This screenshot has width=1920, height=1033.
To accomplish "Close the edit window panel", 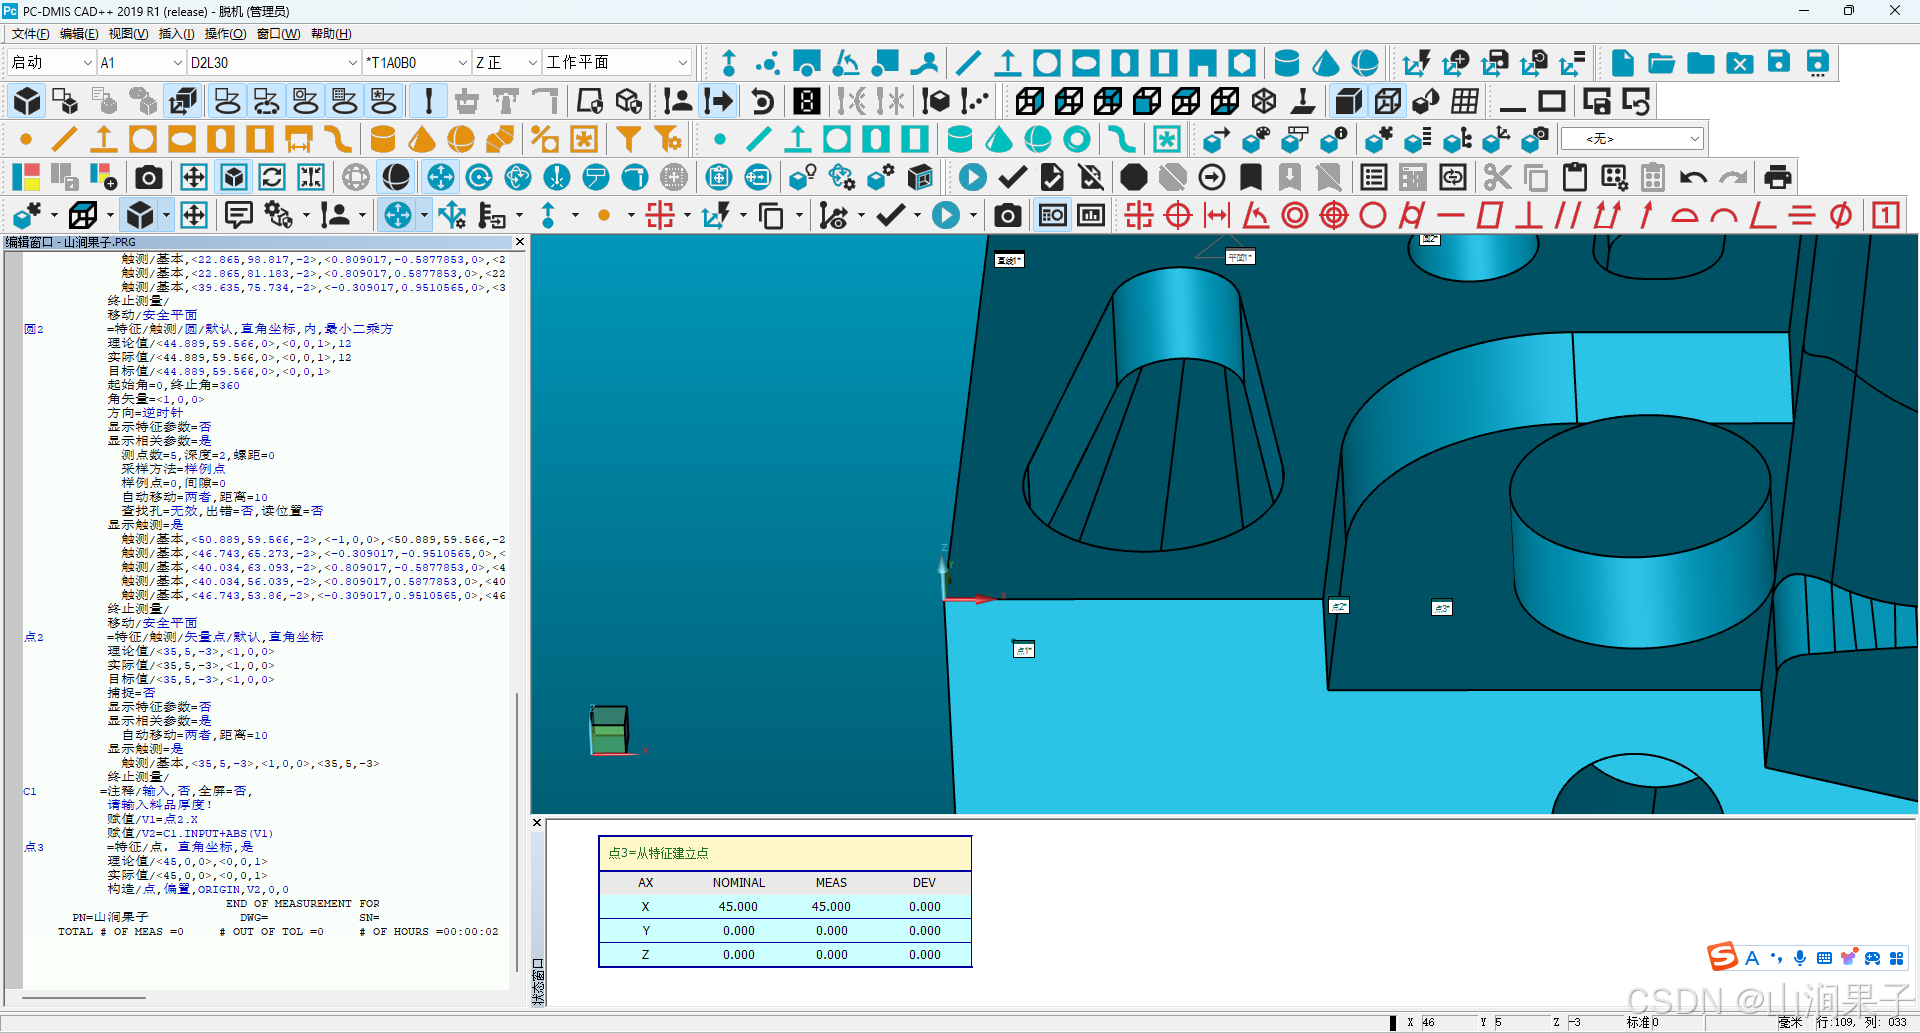I will (519, 242).
